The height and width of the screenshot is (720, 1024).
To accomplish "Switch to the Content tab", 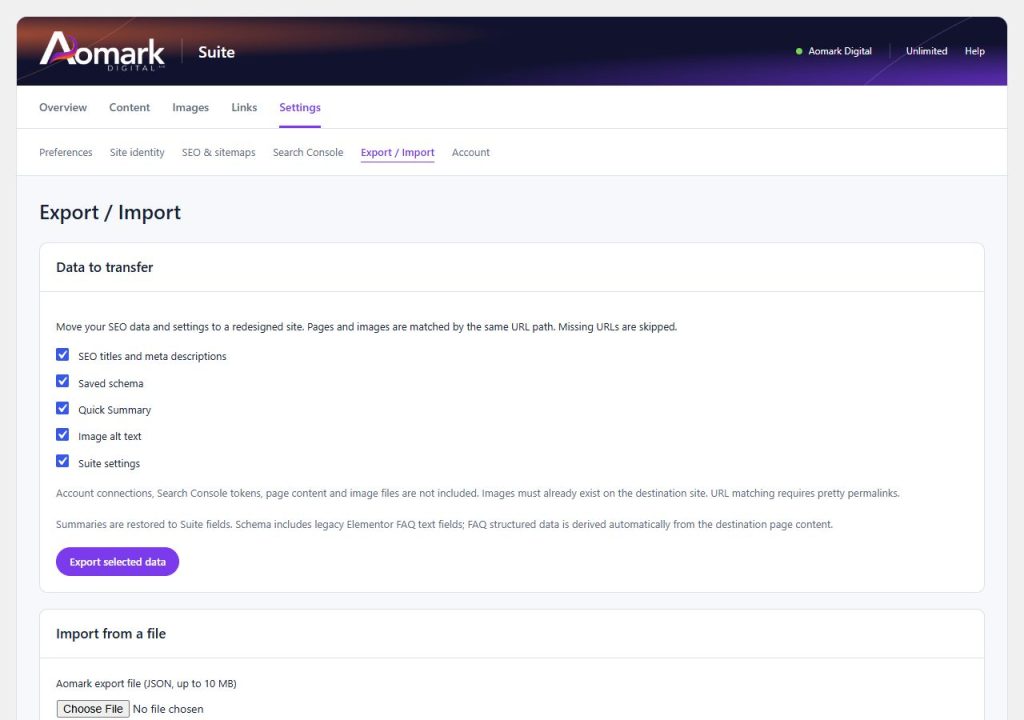I will [x=129, y=107].
